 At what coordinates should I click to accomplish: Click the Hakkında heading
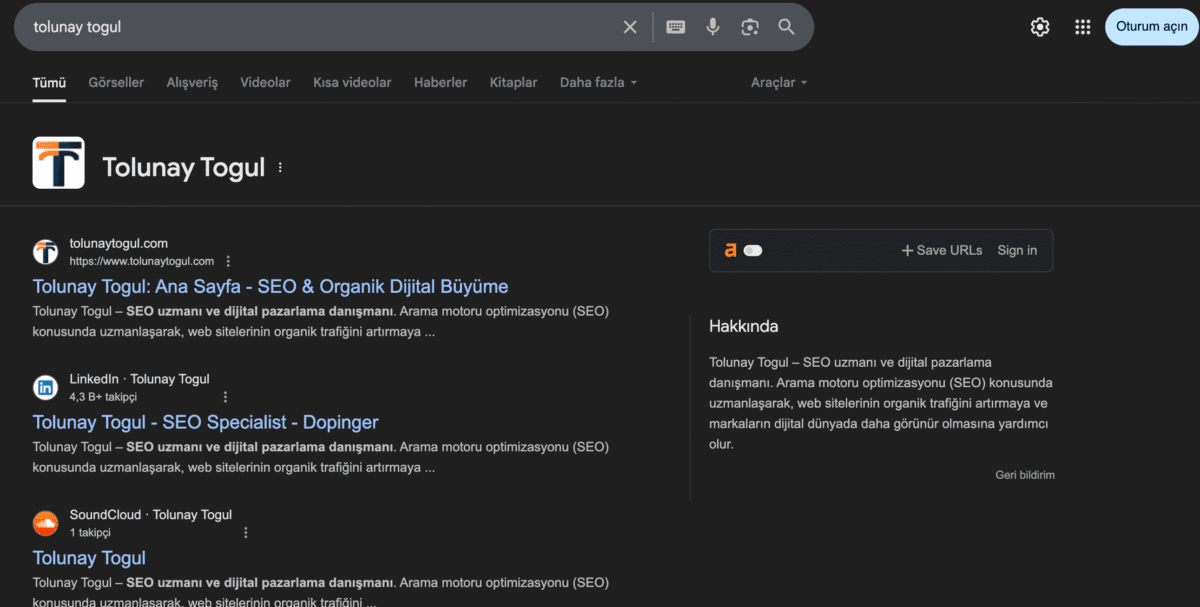(x=743, y=326)
